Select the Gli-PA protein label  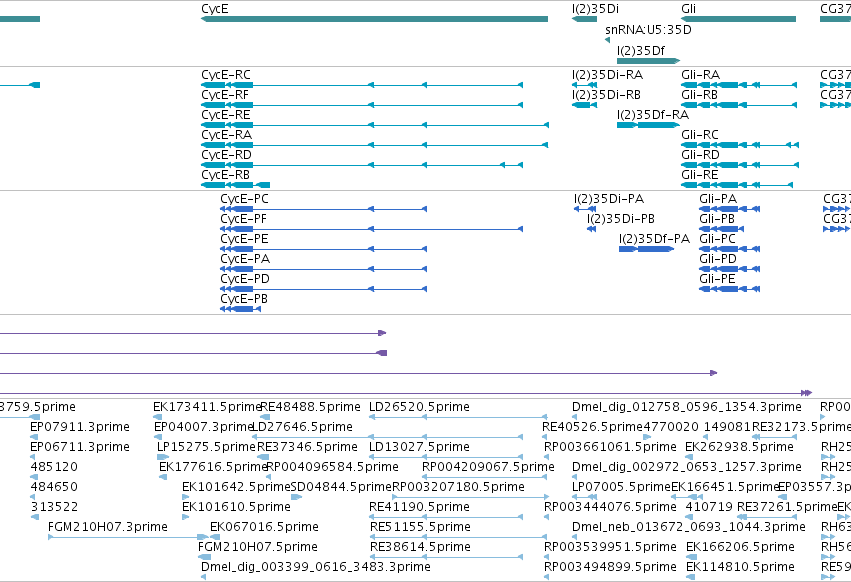click(719, 199)
